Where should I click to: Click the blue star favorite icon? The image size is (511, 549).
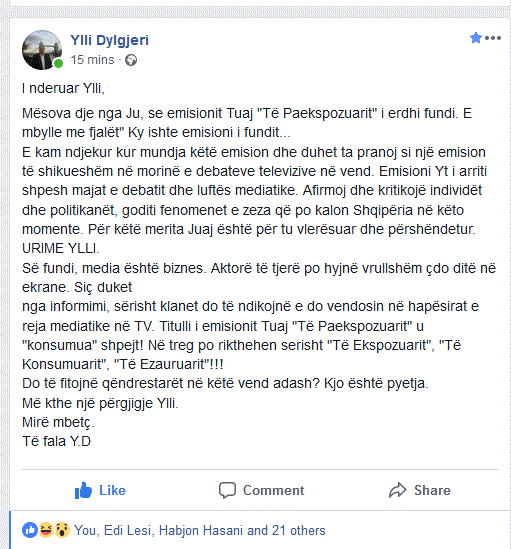click(x=476, y=37)
